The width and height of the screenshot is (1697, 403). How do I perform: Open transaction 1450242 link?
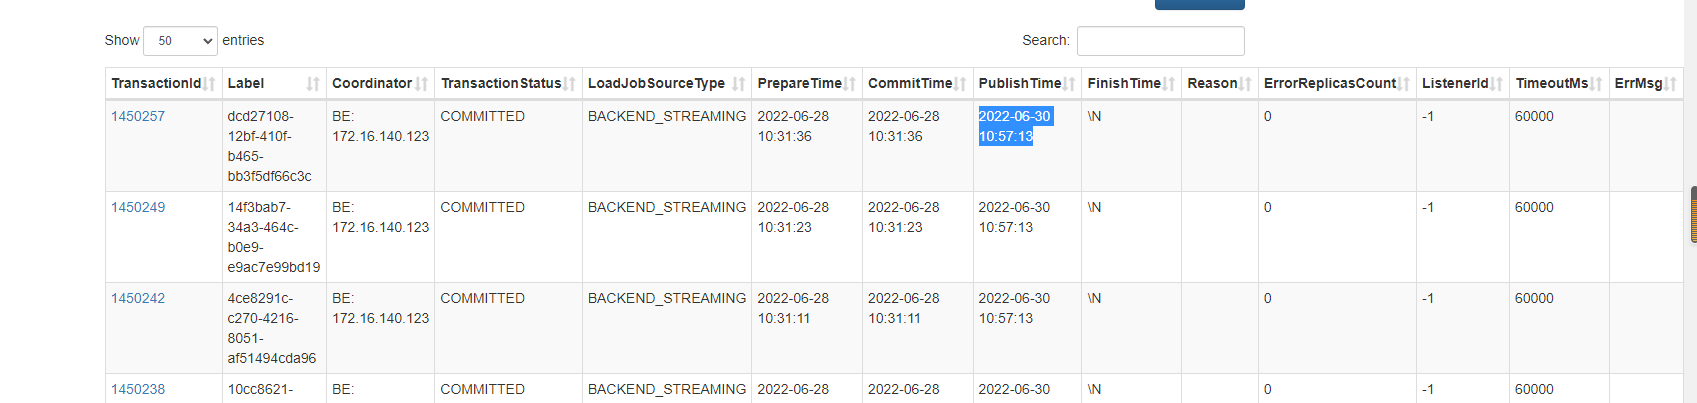(x=138, y=298)
